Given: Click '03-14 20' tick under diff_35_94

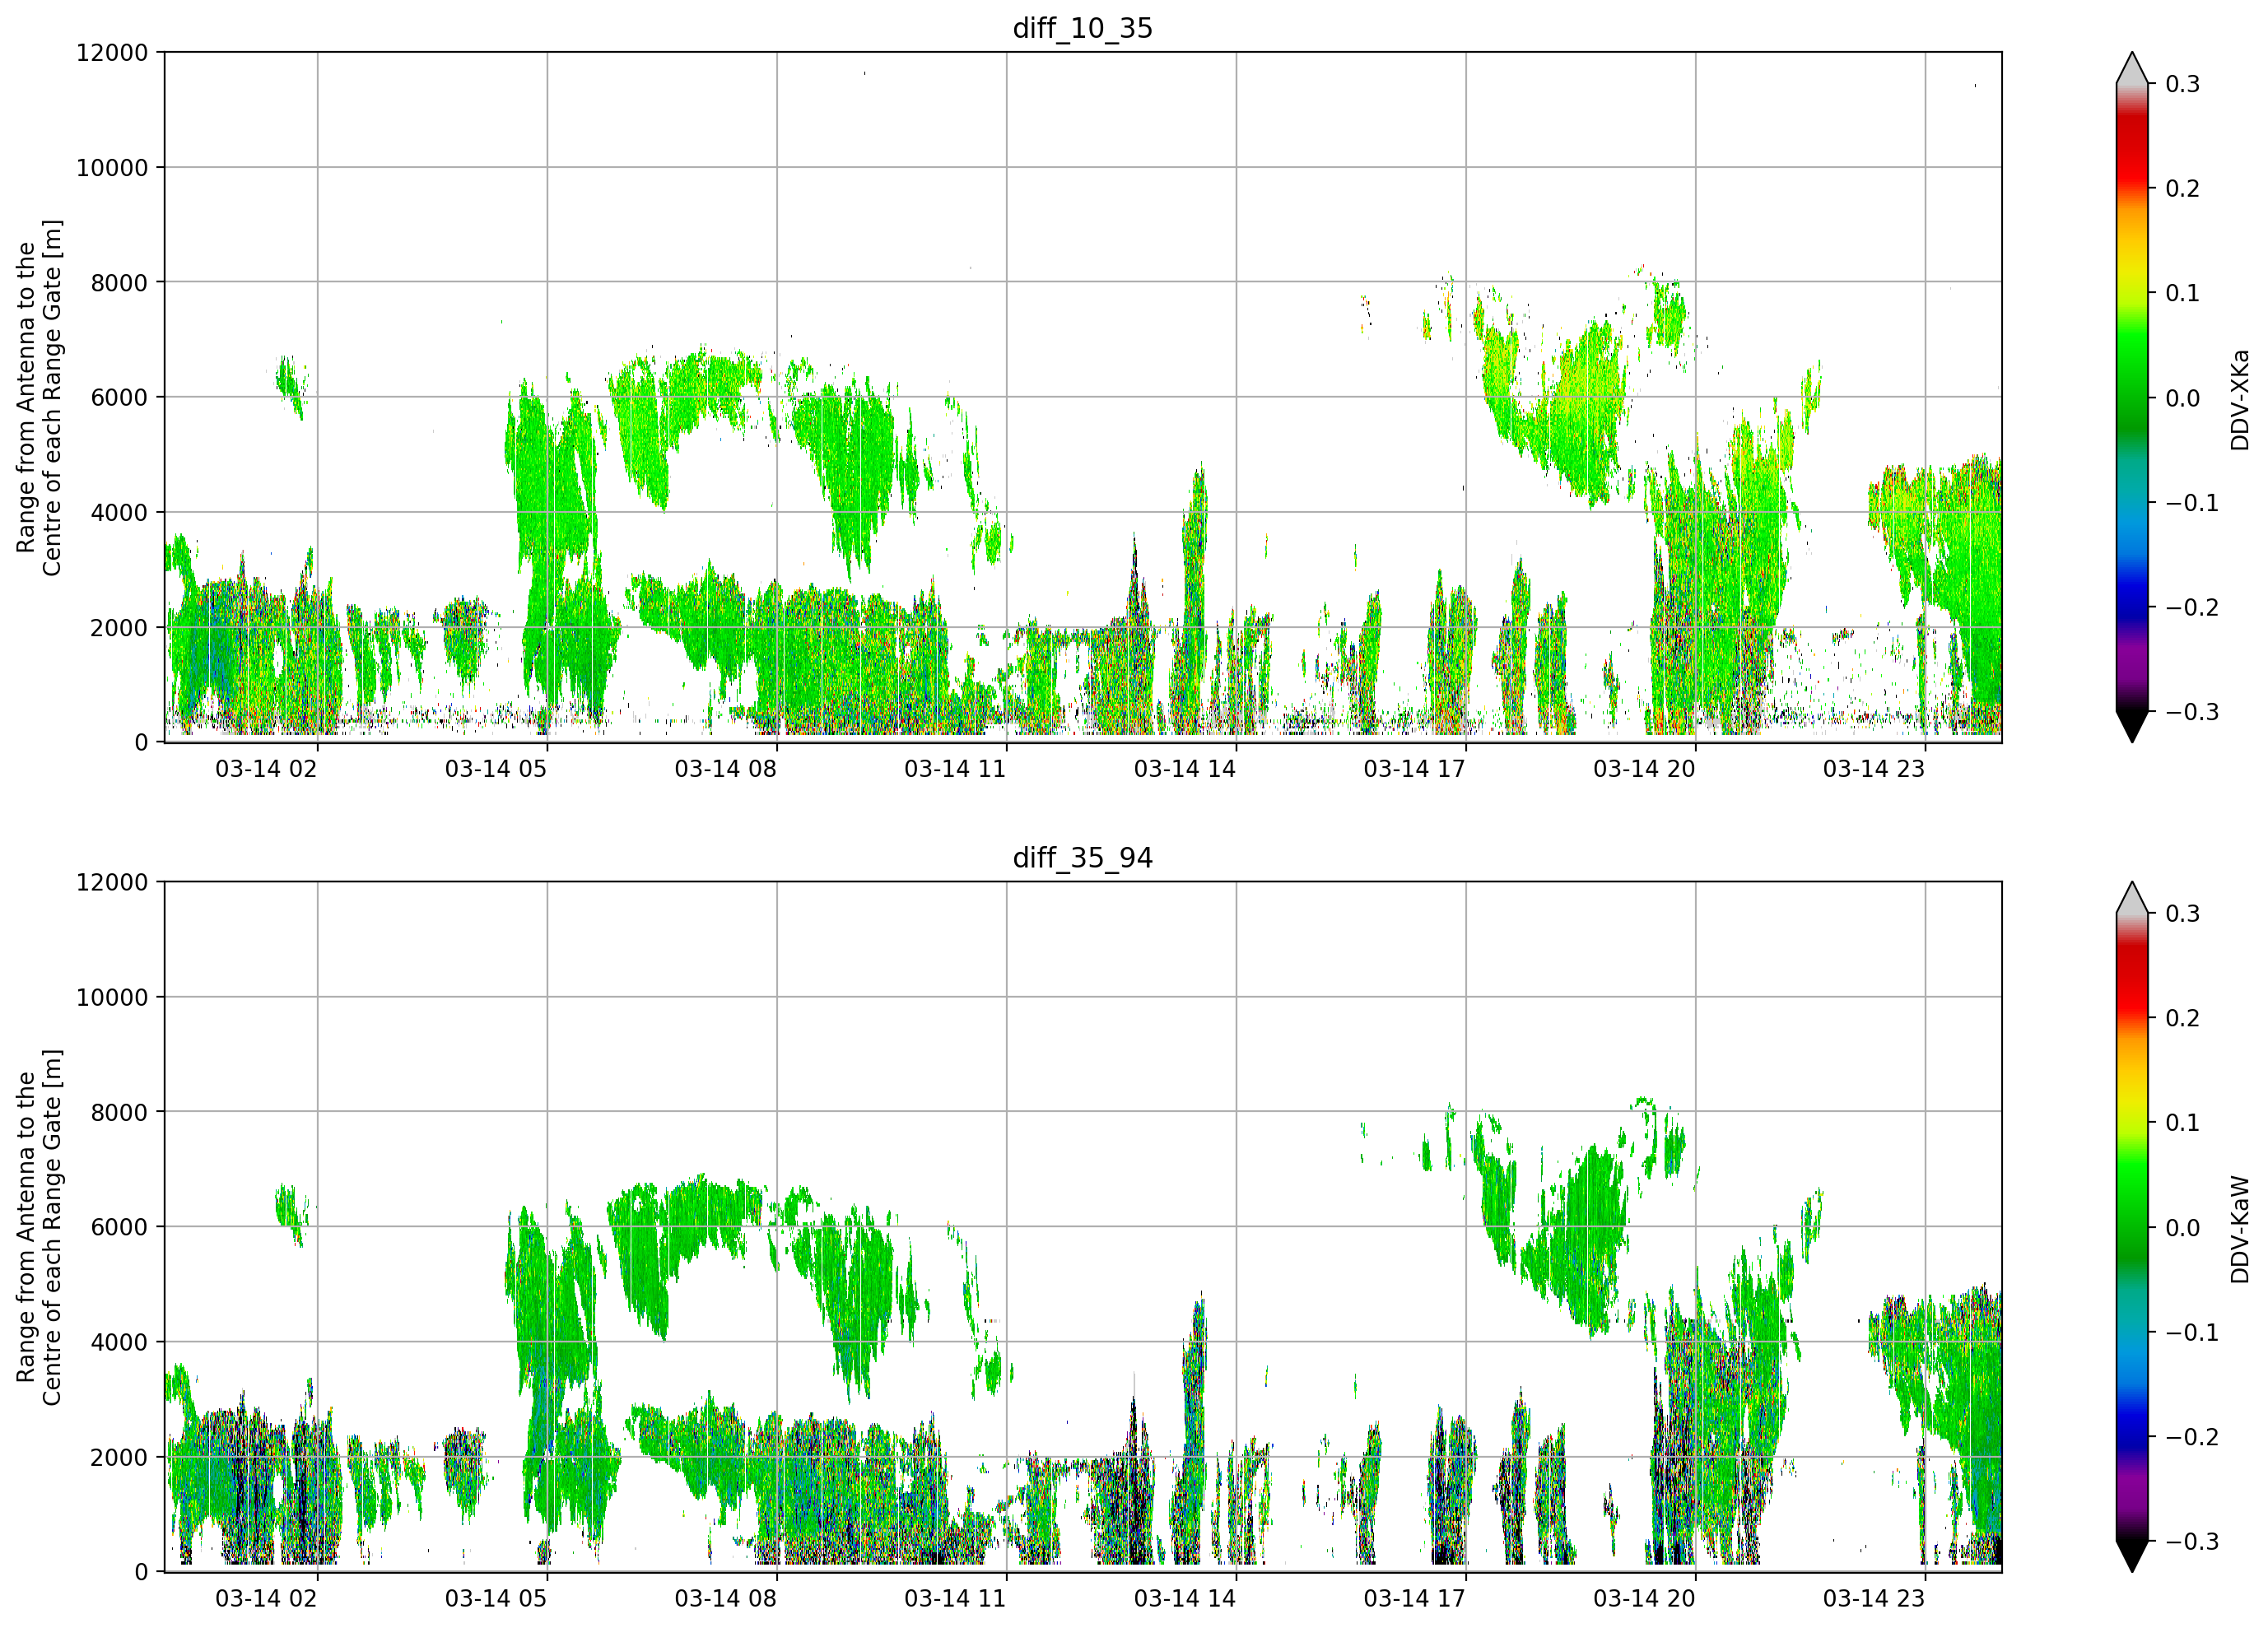Looking at the screenshot, I should (x=1644, y=1599).
